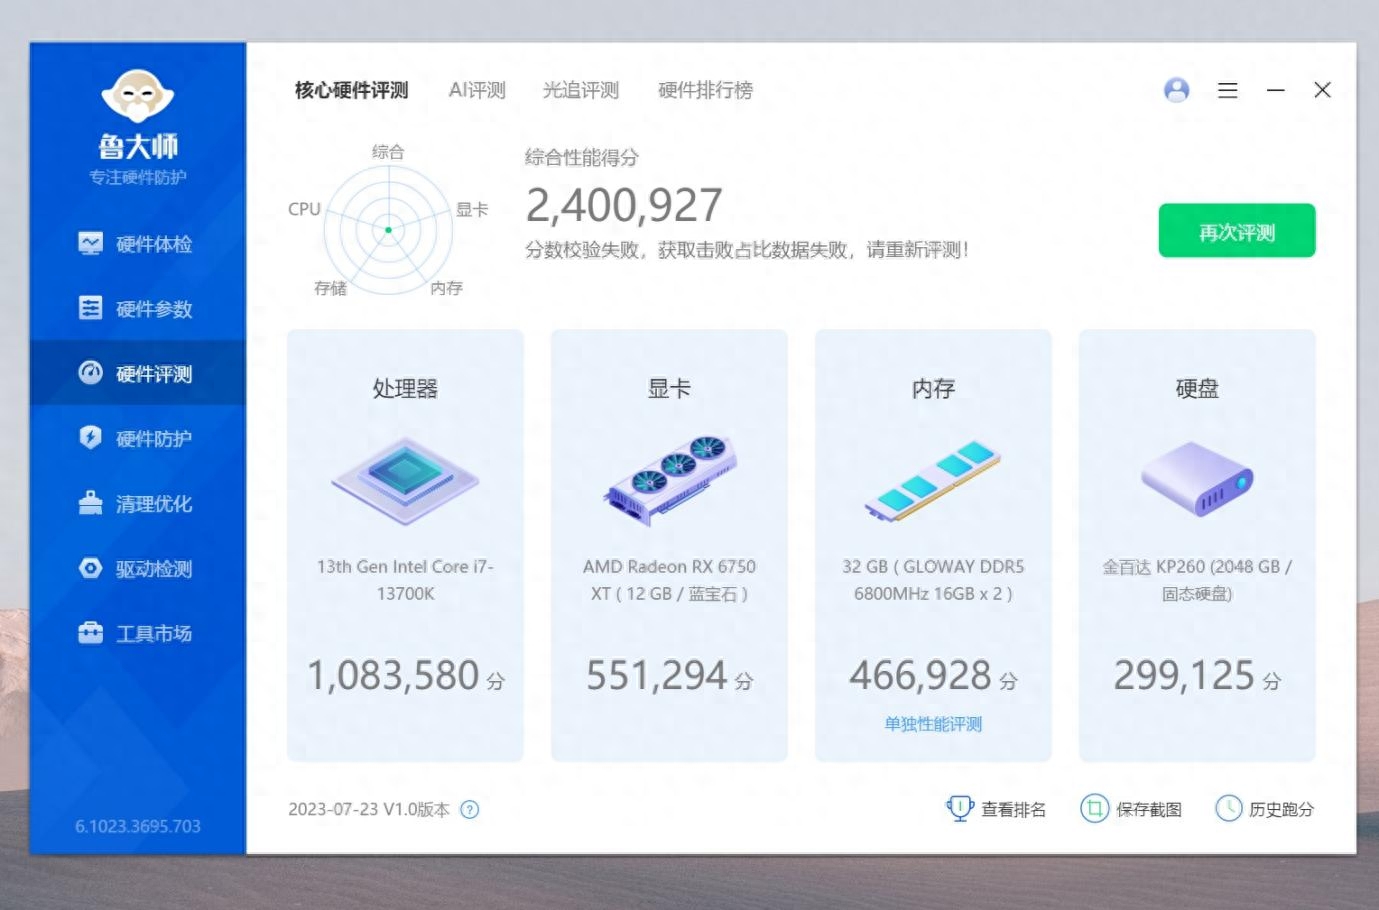This screenshot has width=1379, height=910.
Task: Close the 鲁大师 window
Action: coord(1322,90)
